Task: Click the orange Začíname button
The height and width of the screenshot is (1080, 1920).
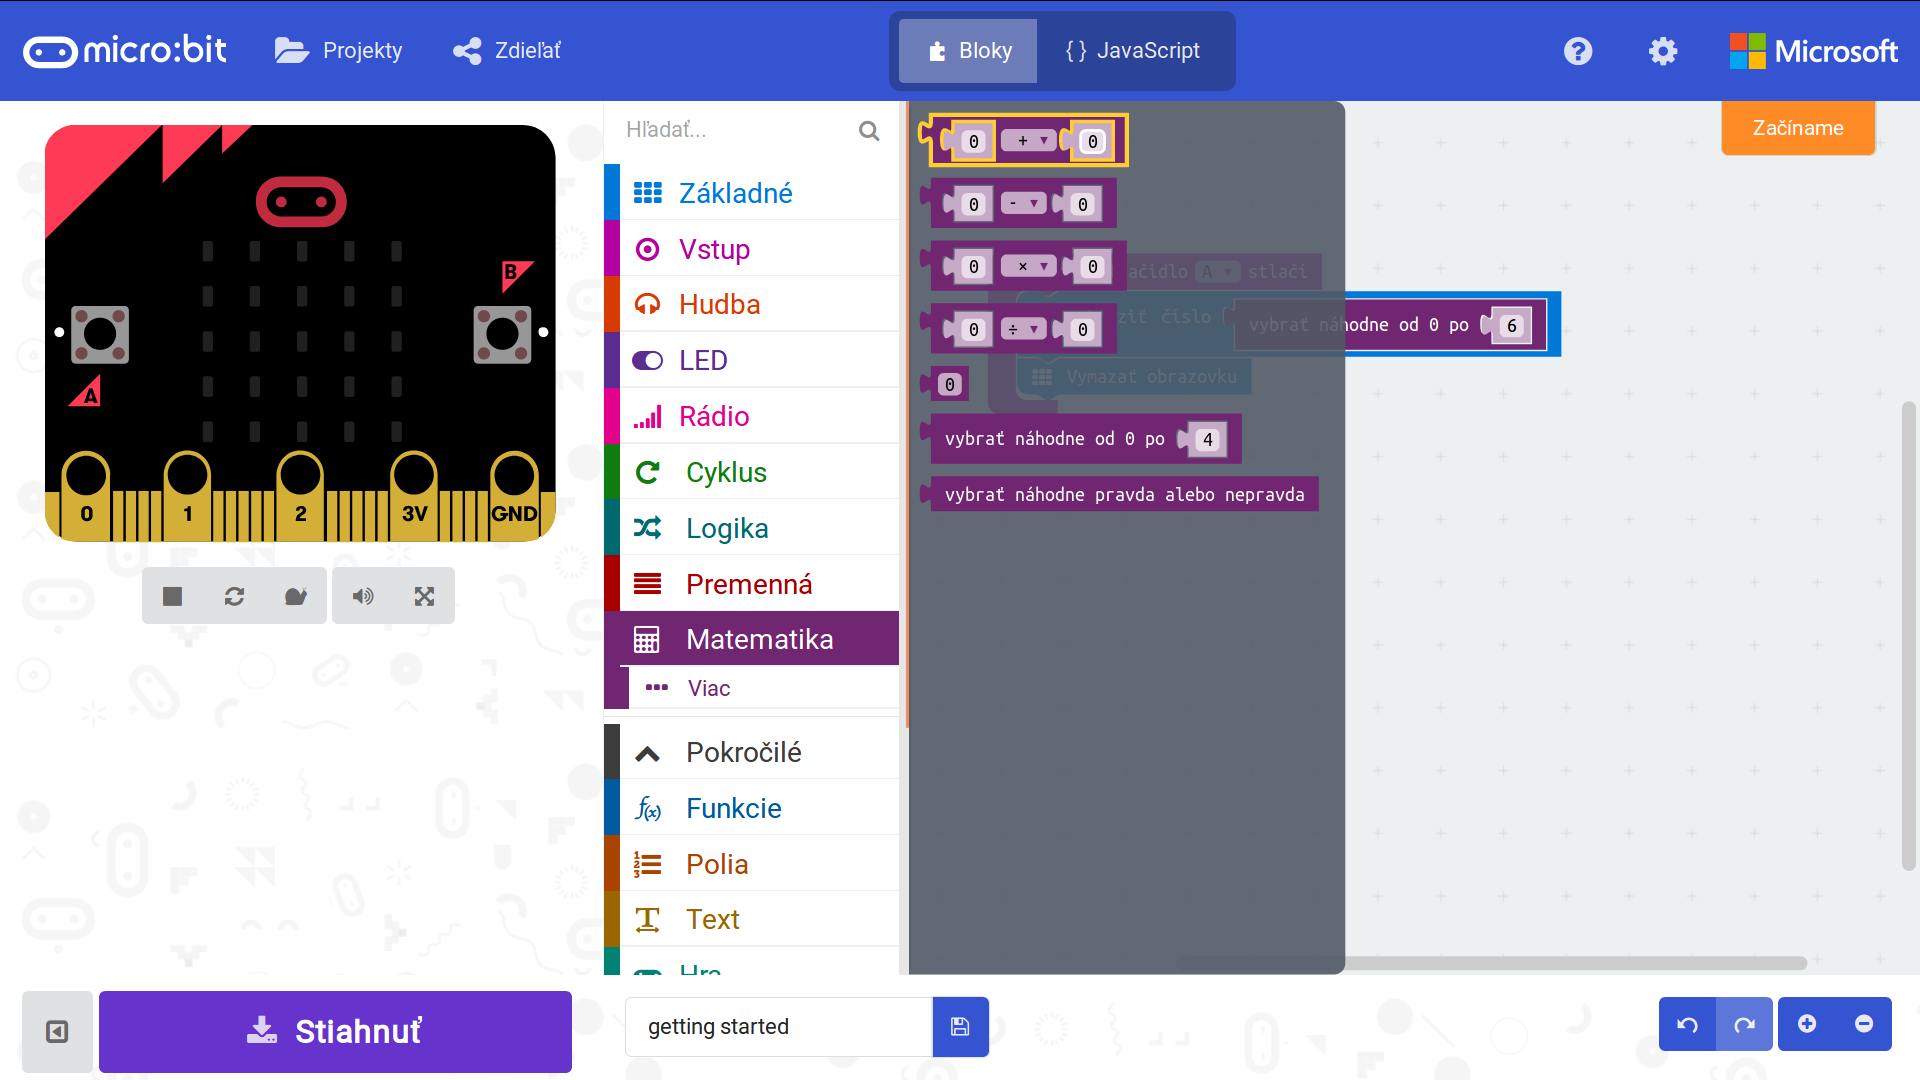Action: (x=1797, y=128)
